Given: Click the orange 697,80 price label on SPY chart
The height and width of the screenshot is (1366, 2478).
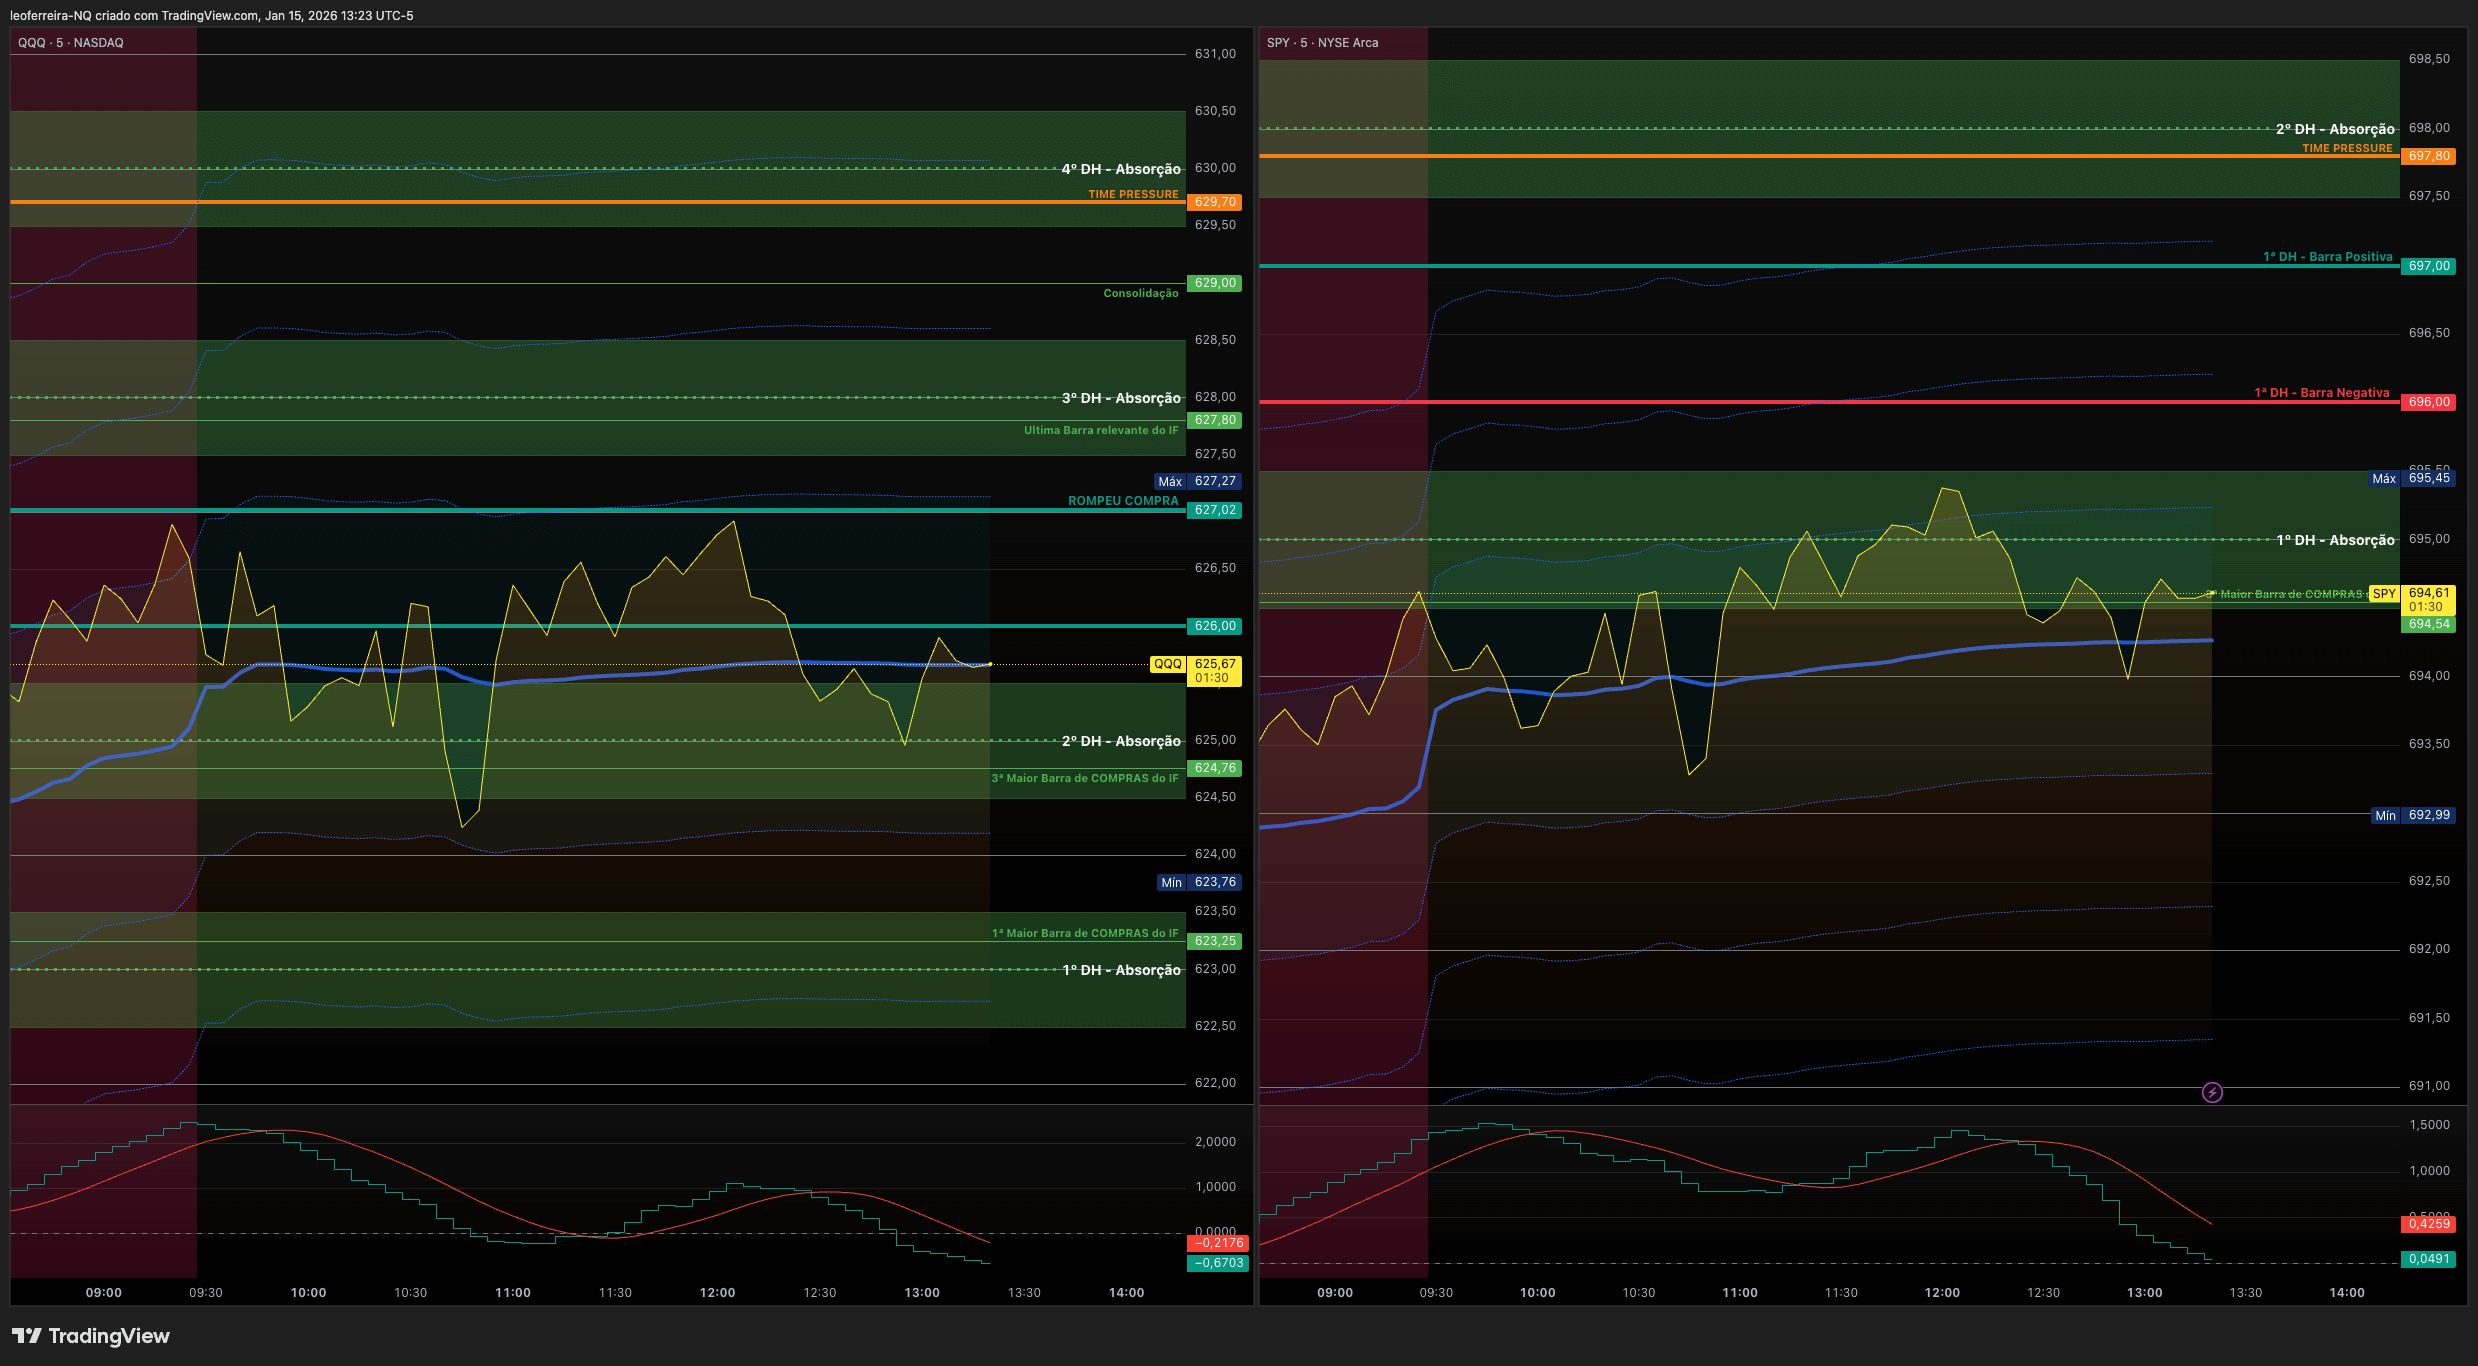Looking at the screenshot, I should pos(2428,156).
